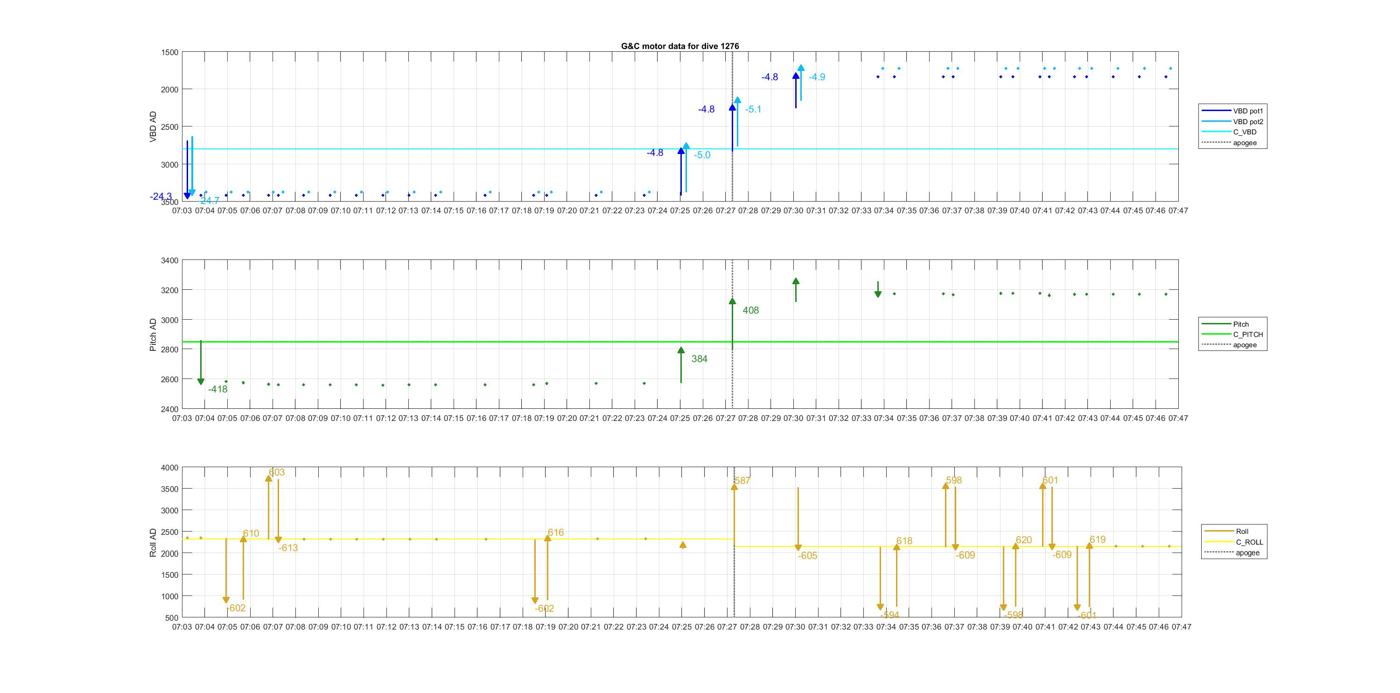Screen dimensions: 1400x693
Task: Click the '620' roll value label
Action: click(1024, 540)
